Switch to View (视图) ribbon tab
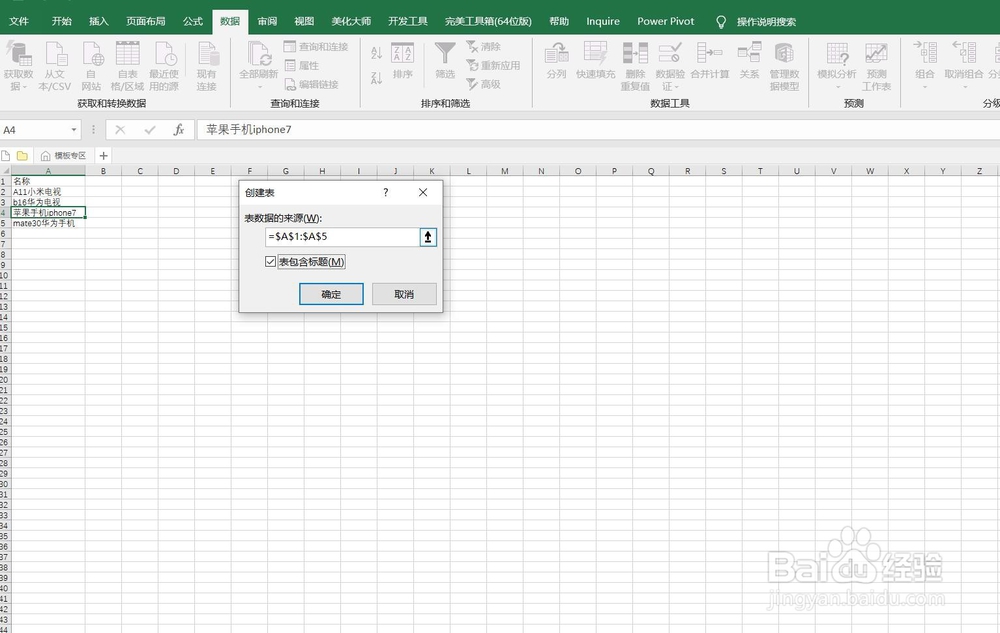Image resolution: width=1000 pixels, height=633 pixels. [304, 21]
